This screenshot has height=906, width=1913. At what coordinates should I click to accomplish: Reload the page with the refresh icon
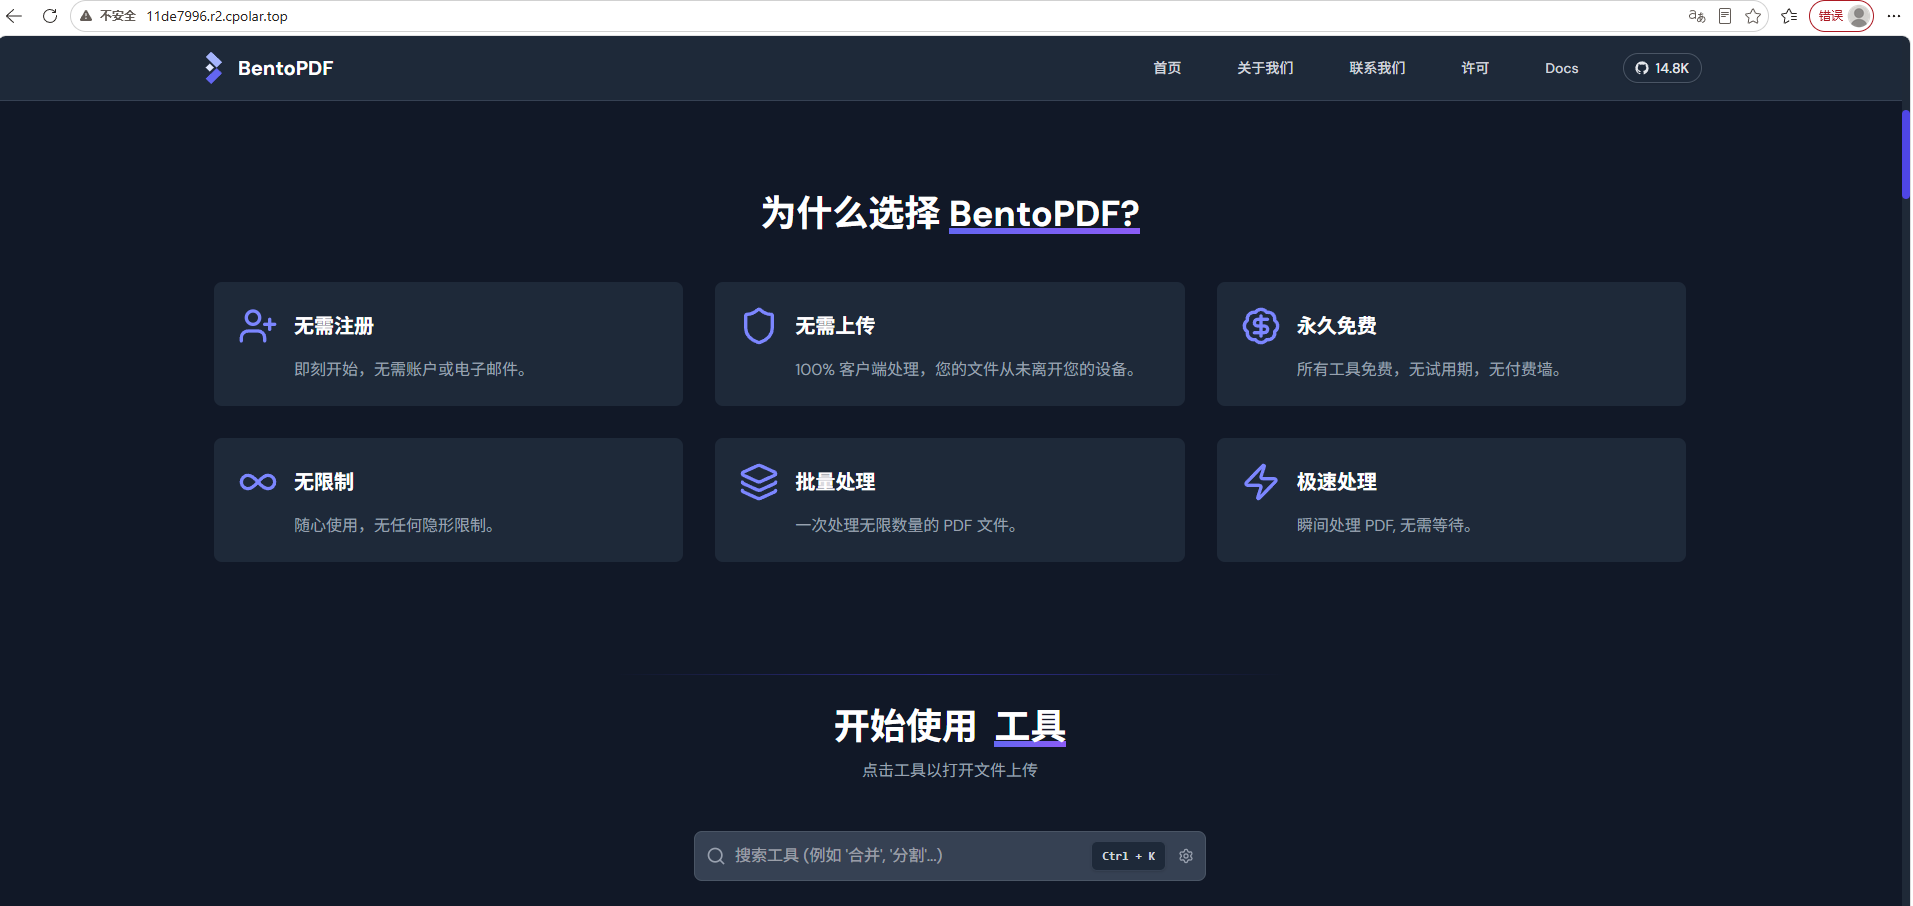50,16
